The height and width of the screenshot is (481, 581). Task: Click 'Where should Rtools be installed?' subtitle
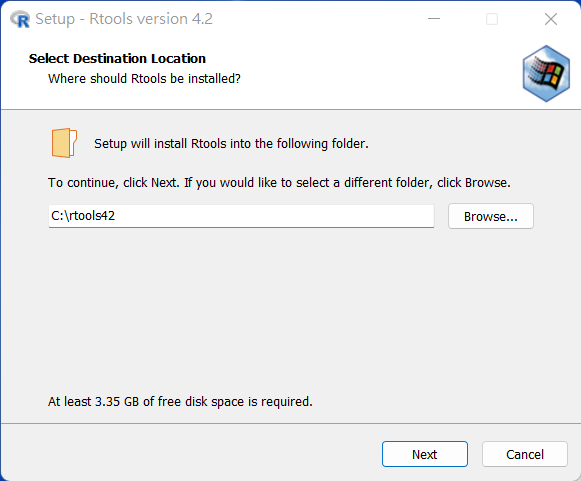tap(144, 79)
